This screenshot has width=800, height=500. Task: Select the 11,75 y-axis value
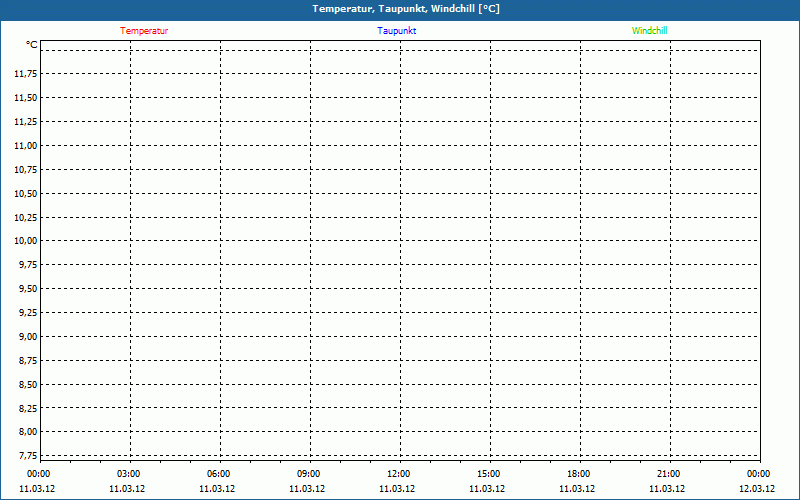[x=26, y=74]
